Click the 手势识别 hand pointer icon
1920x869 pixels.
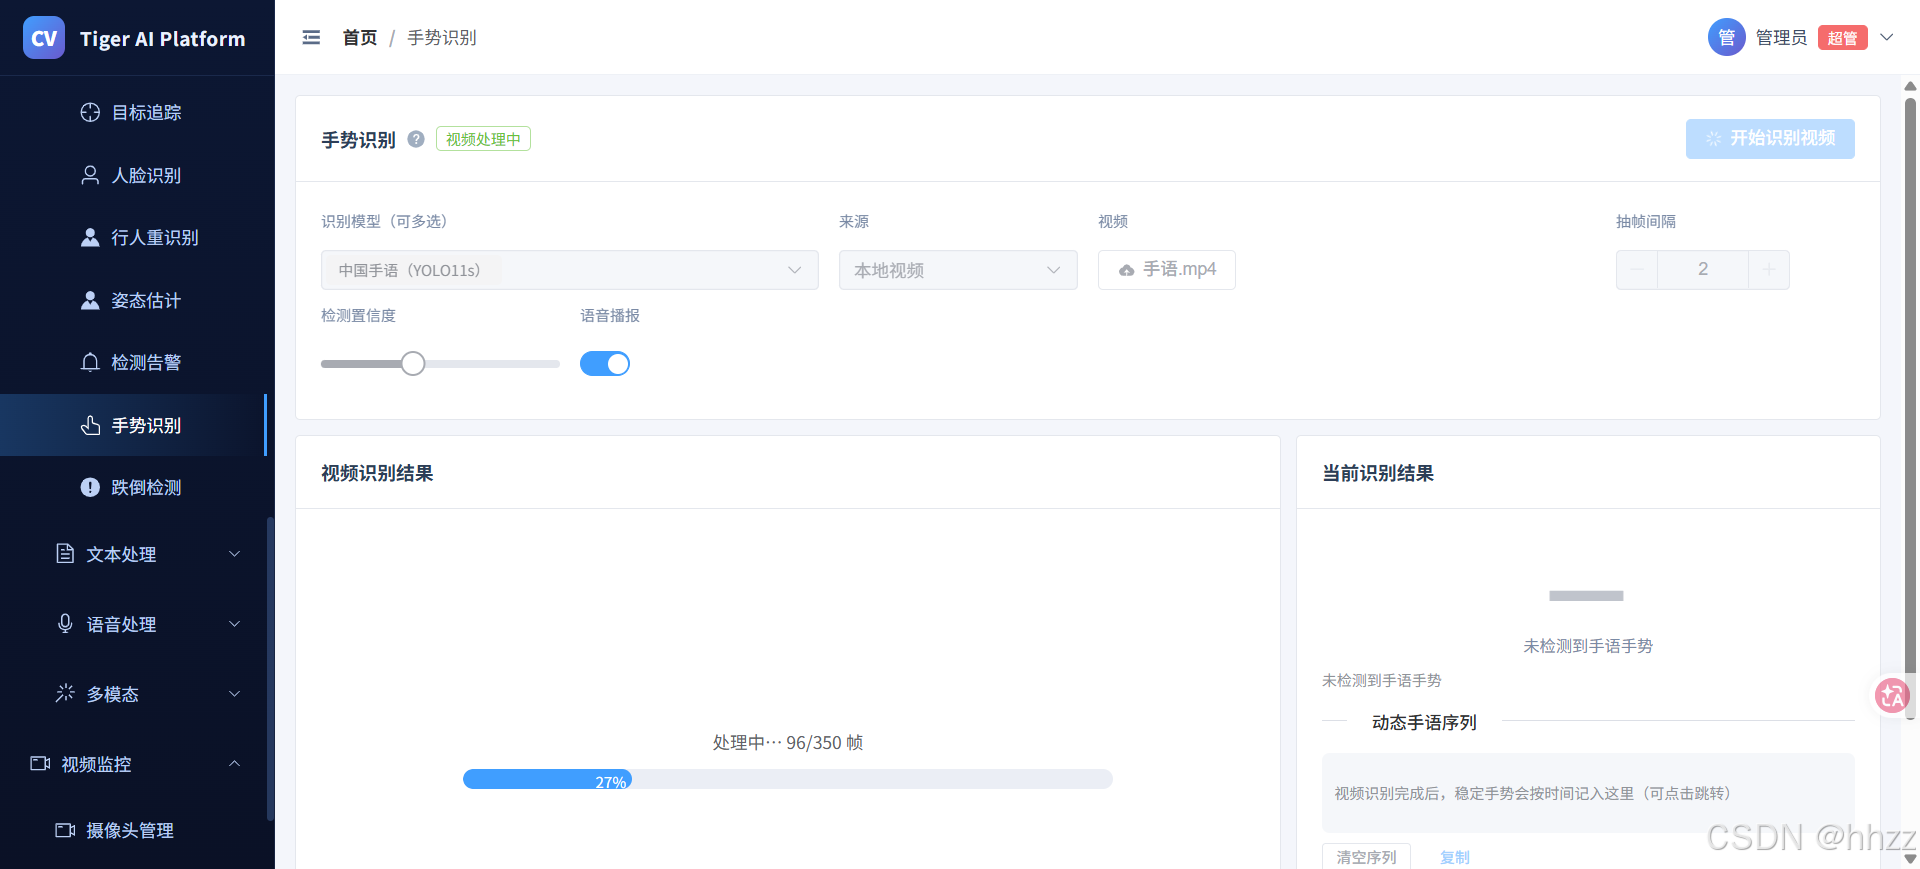click(x=90, y=425)
